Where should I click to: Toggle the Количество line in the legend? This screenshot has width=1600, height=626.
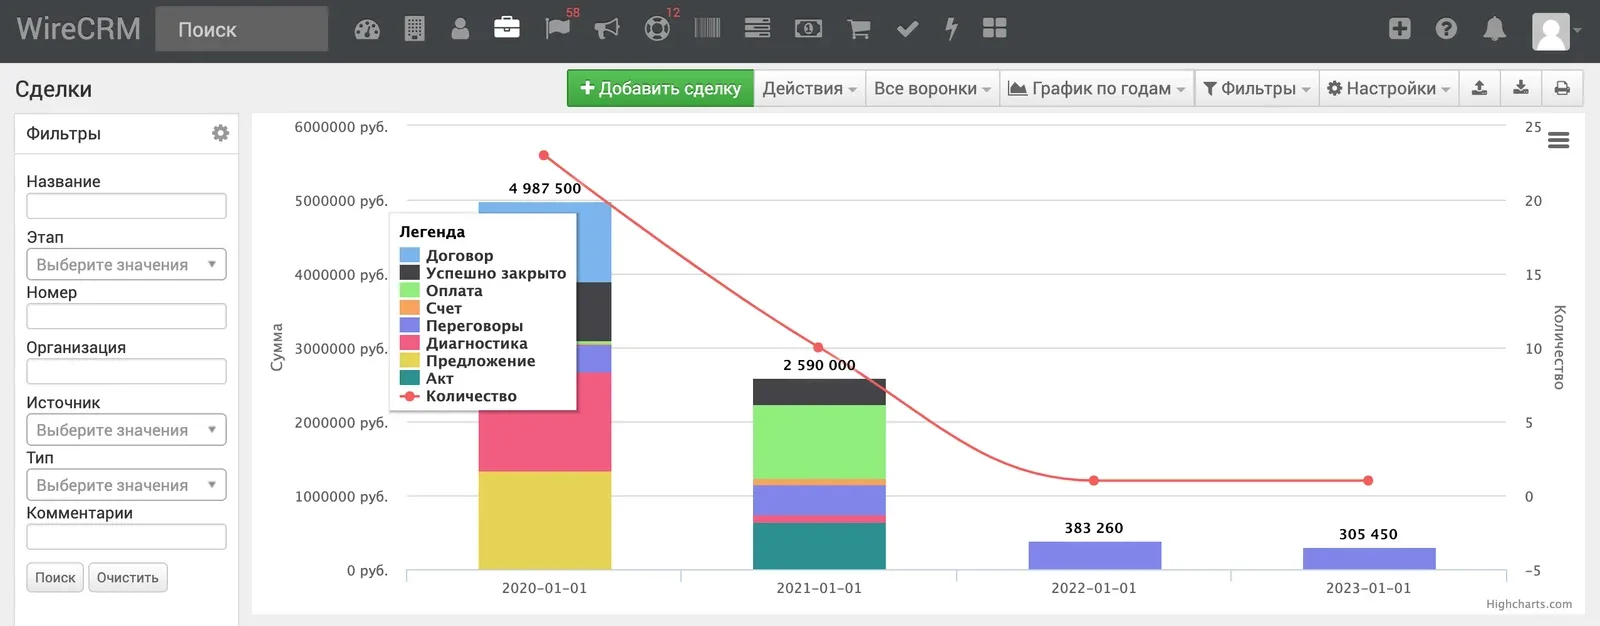(x=458, y=396)
